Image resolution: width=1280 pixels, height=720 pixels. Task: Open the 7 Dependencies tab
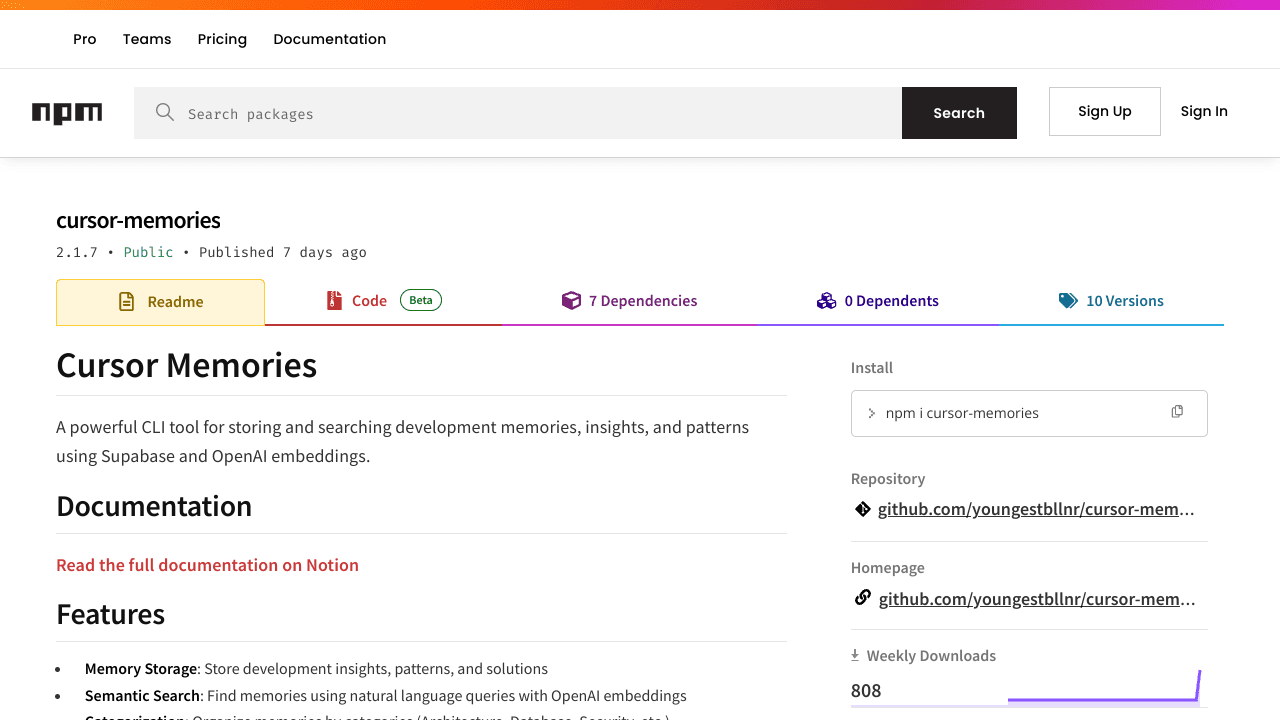click(629, 301)
